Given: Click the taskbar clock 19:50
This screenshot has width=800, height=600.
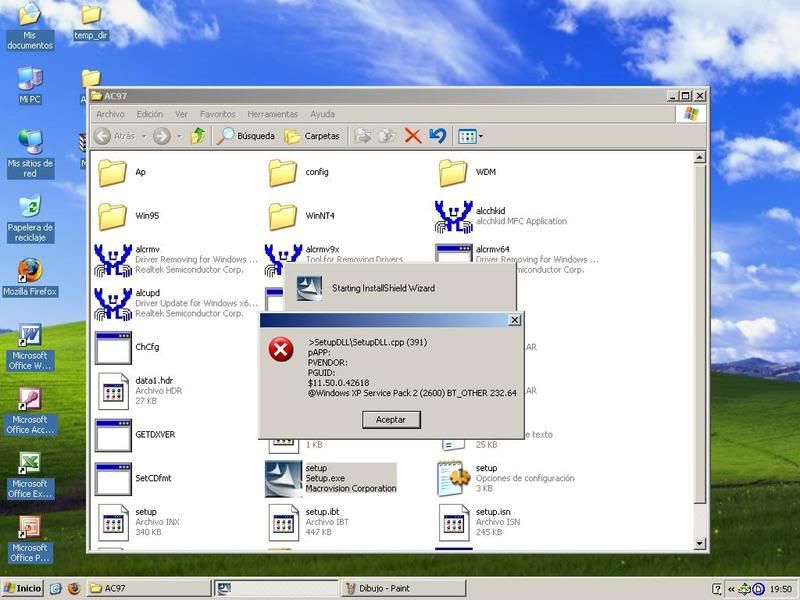Looking at the screenshot, I should pos(781,589).
